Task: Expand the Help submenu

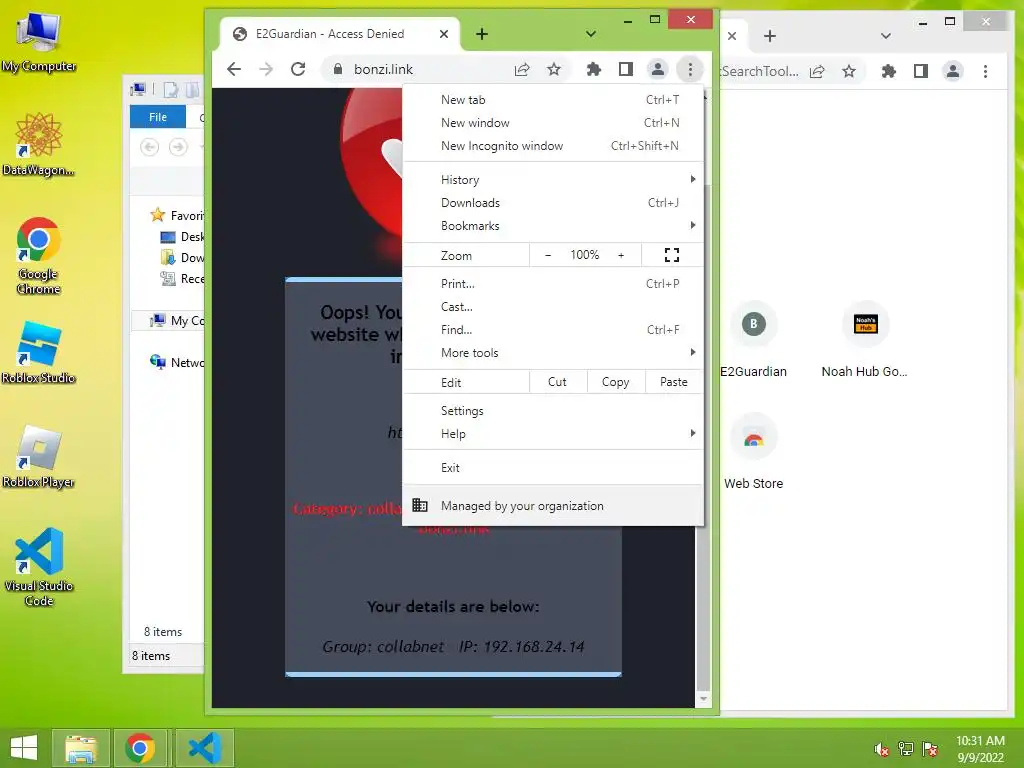Action: [x=553, y=434]
